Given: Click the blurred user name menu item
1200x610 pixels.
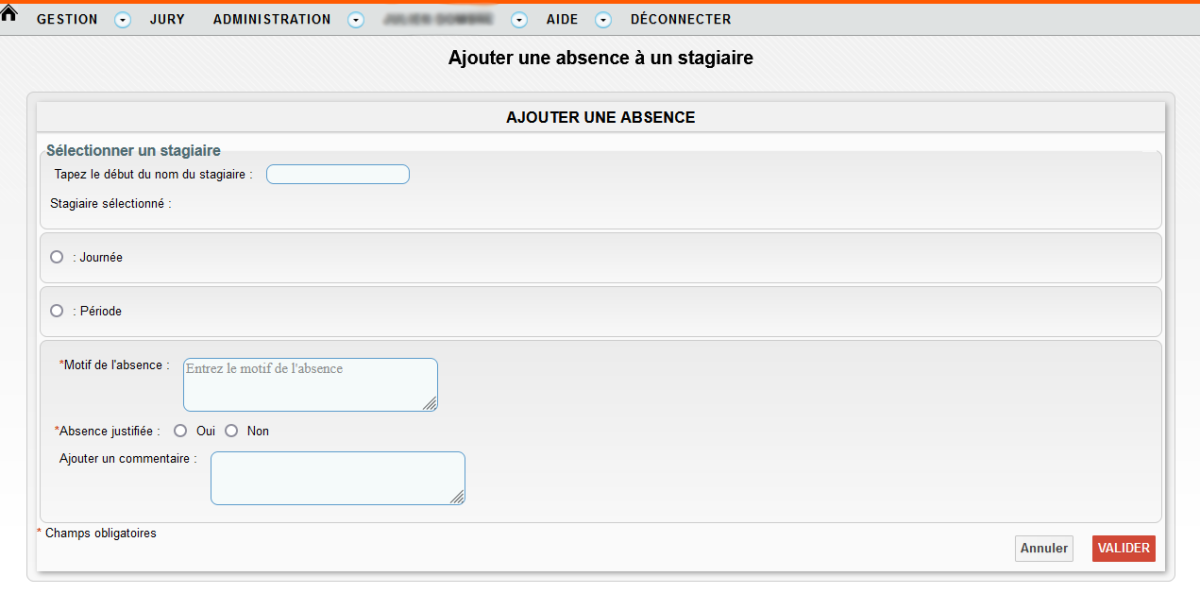Looking at the screenshot, I should pos(438,20).
